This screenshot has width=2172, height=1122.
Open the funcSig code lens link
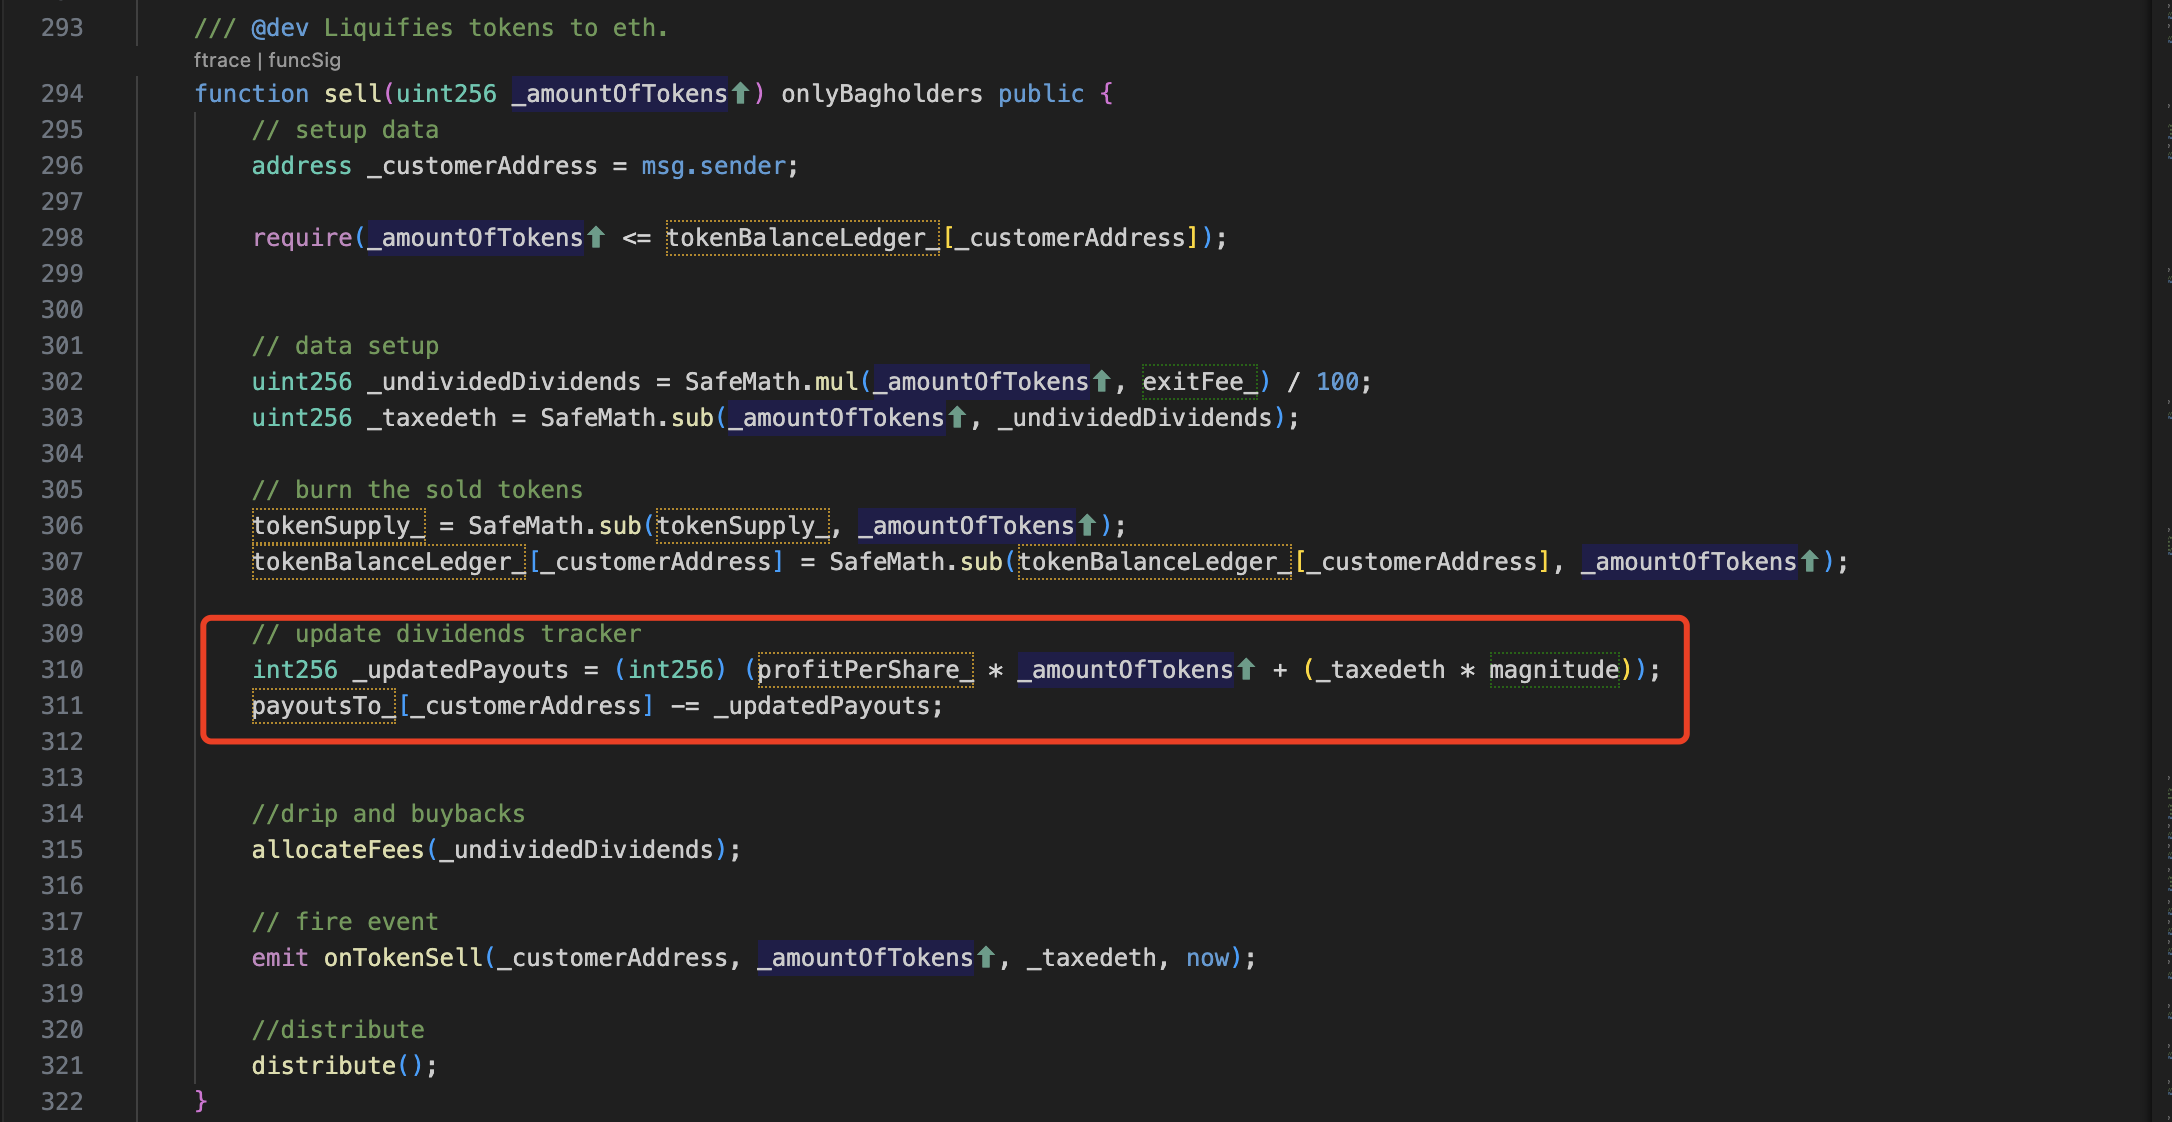[x=304, y=60]
